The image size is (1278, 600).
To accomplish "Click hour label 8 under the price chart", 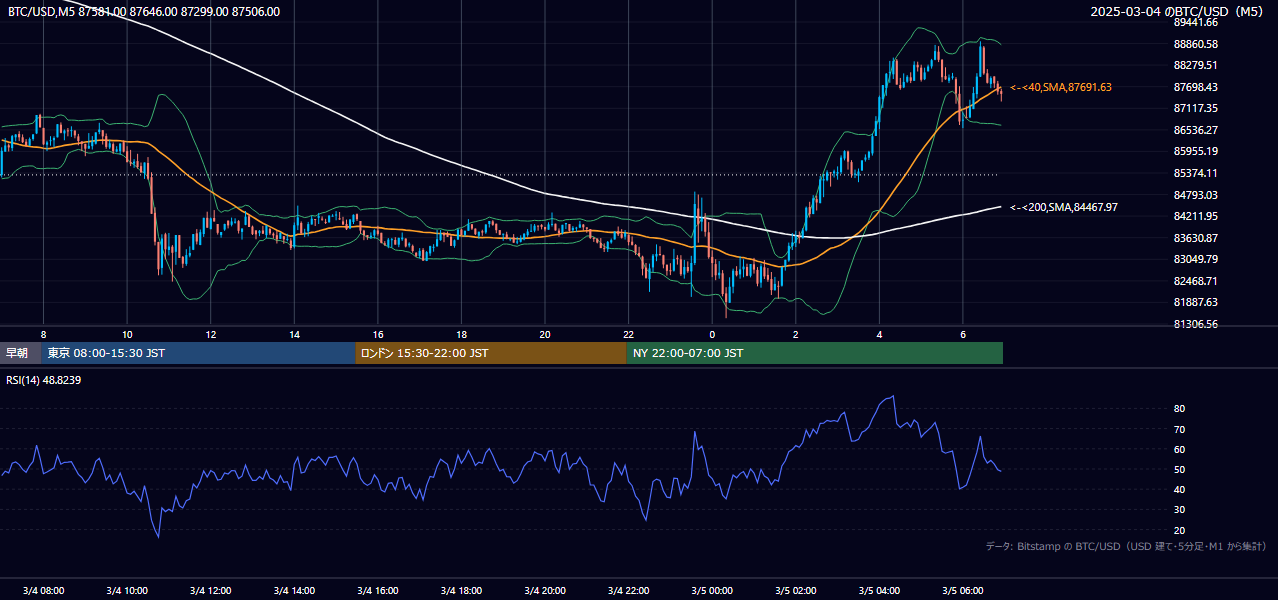I will click(x=43, y=334).
